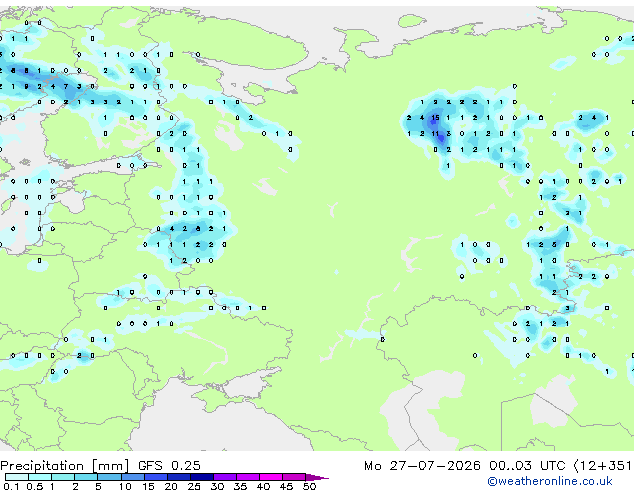Click the date "Mo 27-07-2026"
634x490 pixels.
click(422, 466)
